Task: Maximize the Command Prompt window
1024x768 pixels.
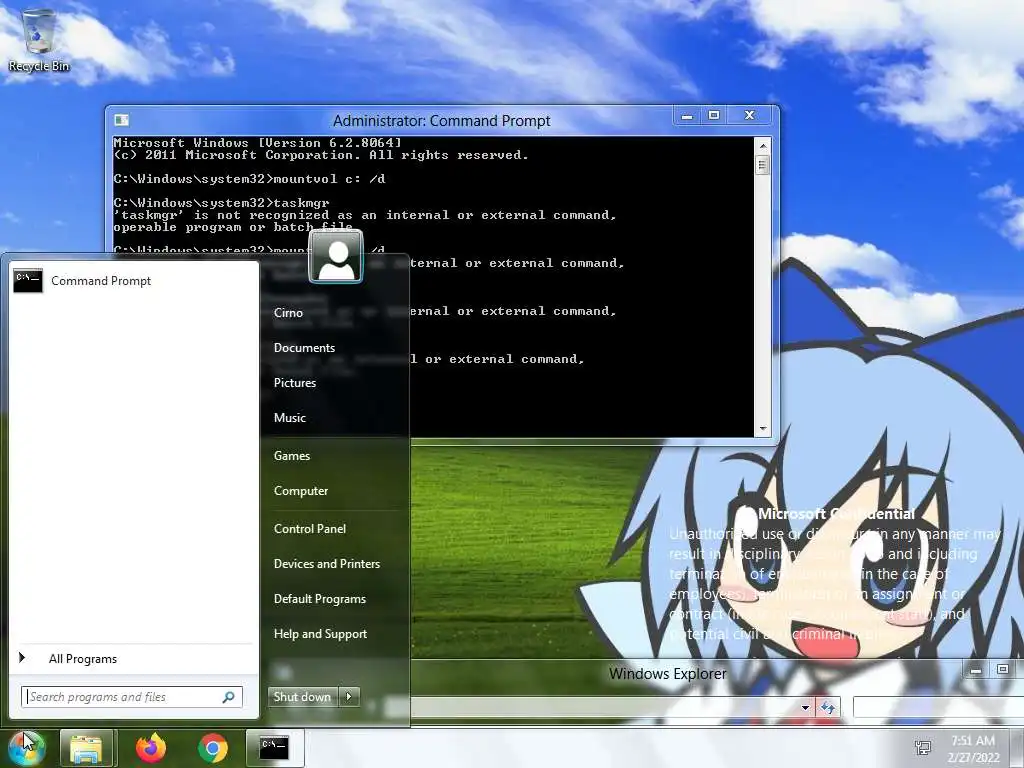Action: click(714, 116)
